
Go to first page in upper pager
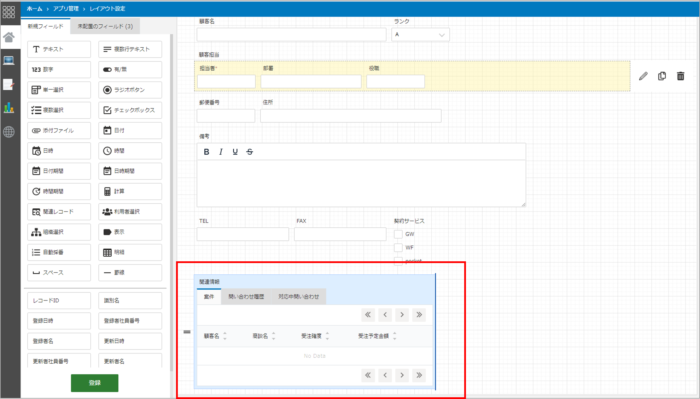pos(368,315)
